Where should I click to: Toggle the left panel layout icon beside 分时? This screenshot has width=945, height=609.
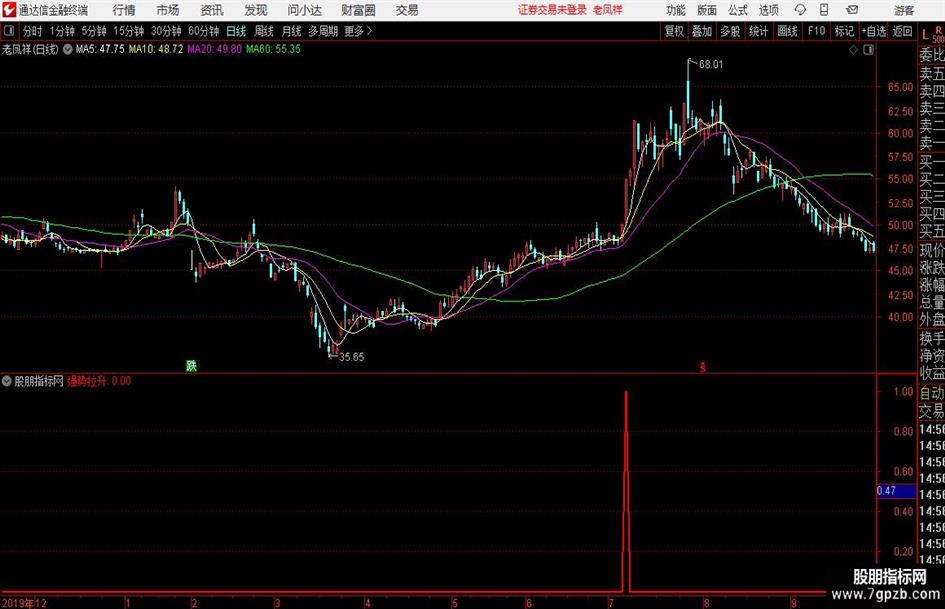pos(8,31)
